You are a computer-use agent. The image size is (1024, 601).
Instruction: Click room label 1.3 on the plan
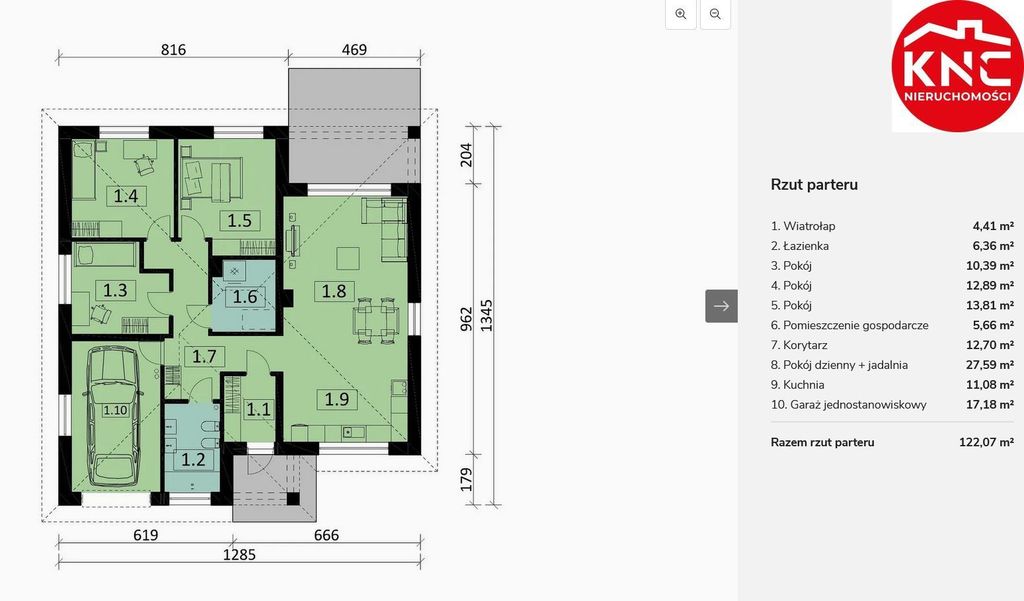coord(115,290)
